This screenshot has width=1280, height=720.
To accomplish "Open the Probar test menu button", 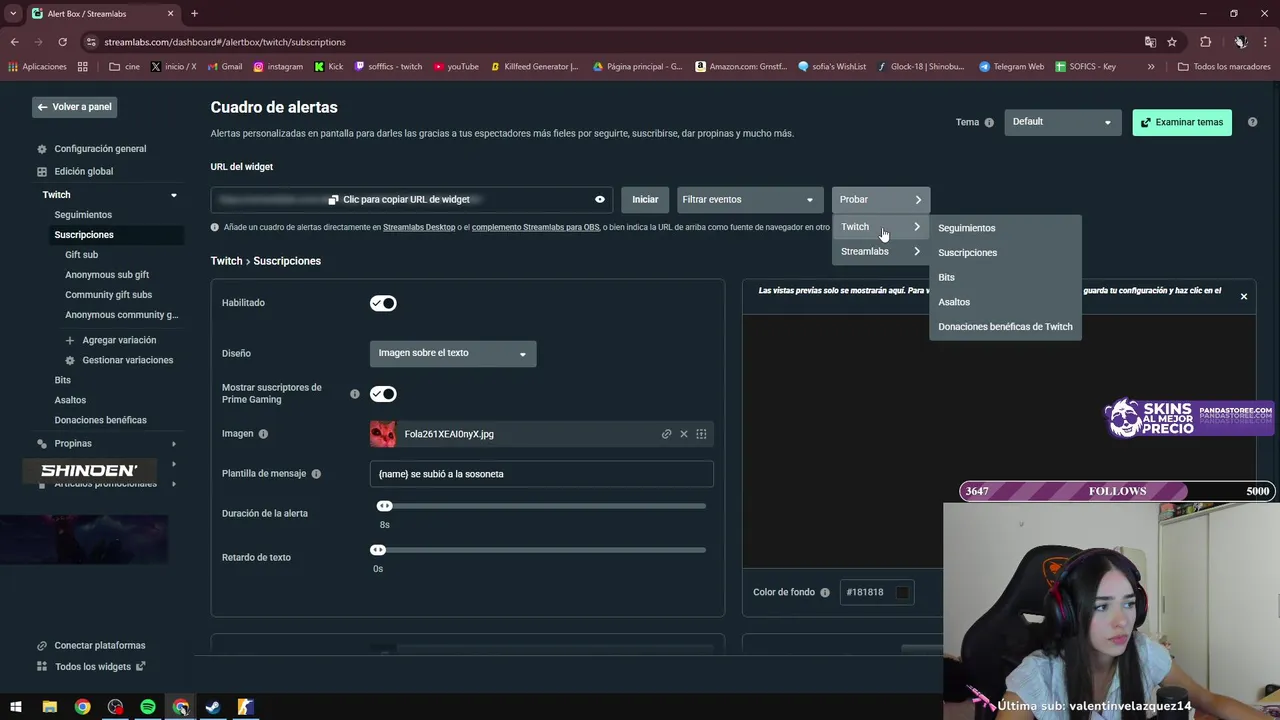I will (x=881, y=199).
